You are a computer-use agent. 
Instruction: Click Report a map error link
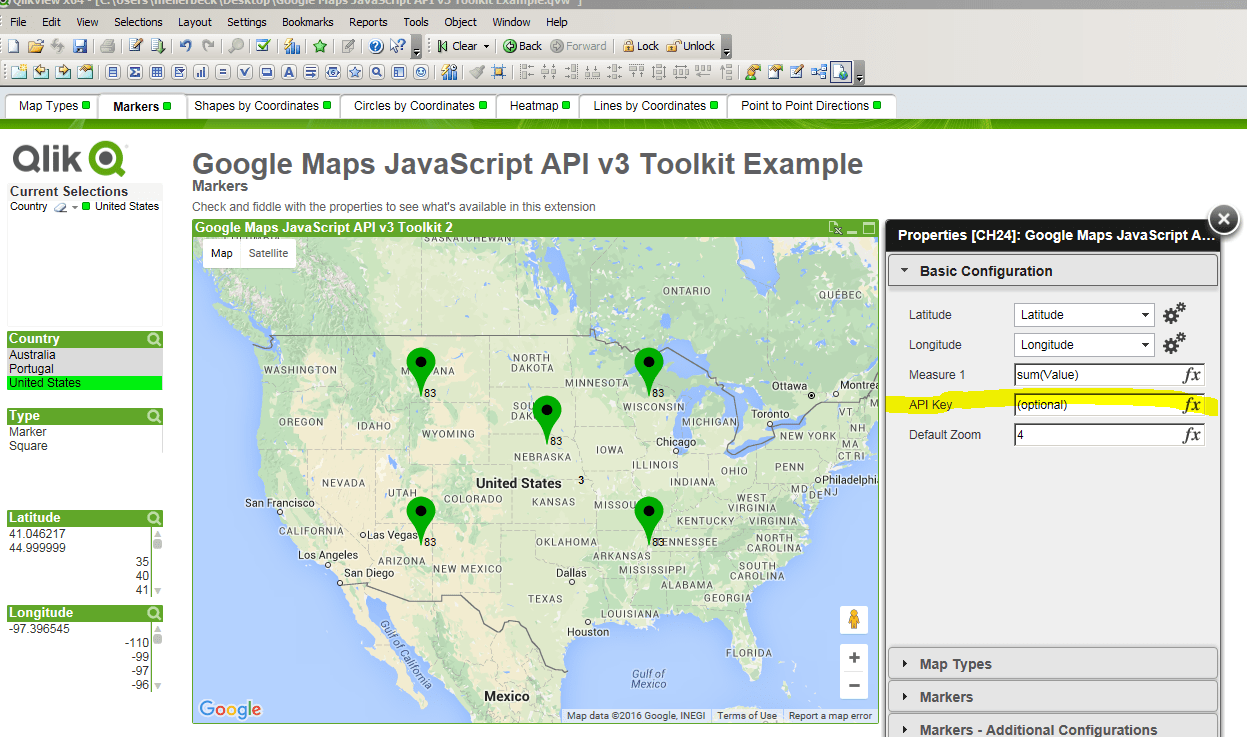pyautogui.click(x=830, y=716)
